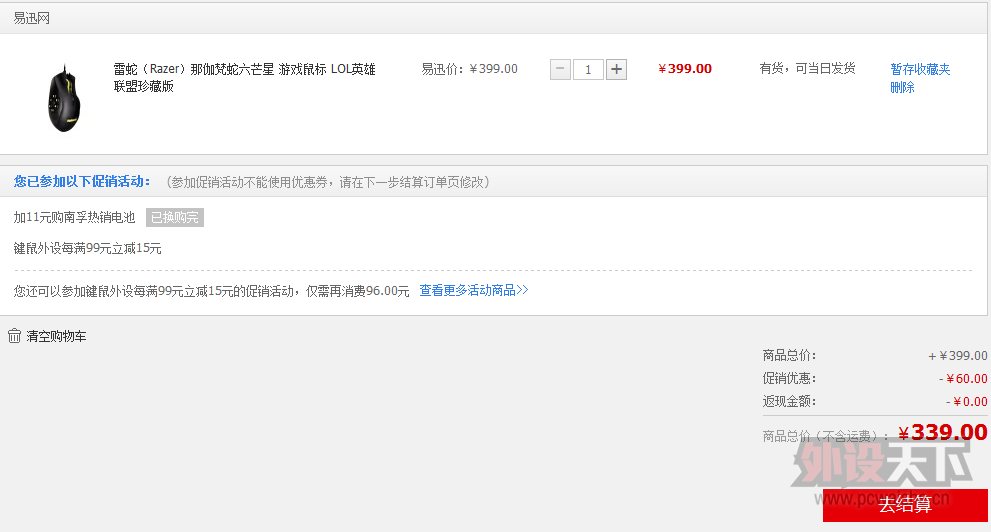991x532 pixels.
Task: Select the red item subtotal ¥399.00
Action: click(685, 68)
